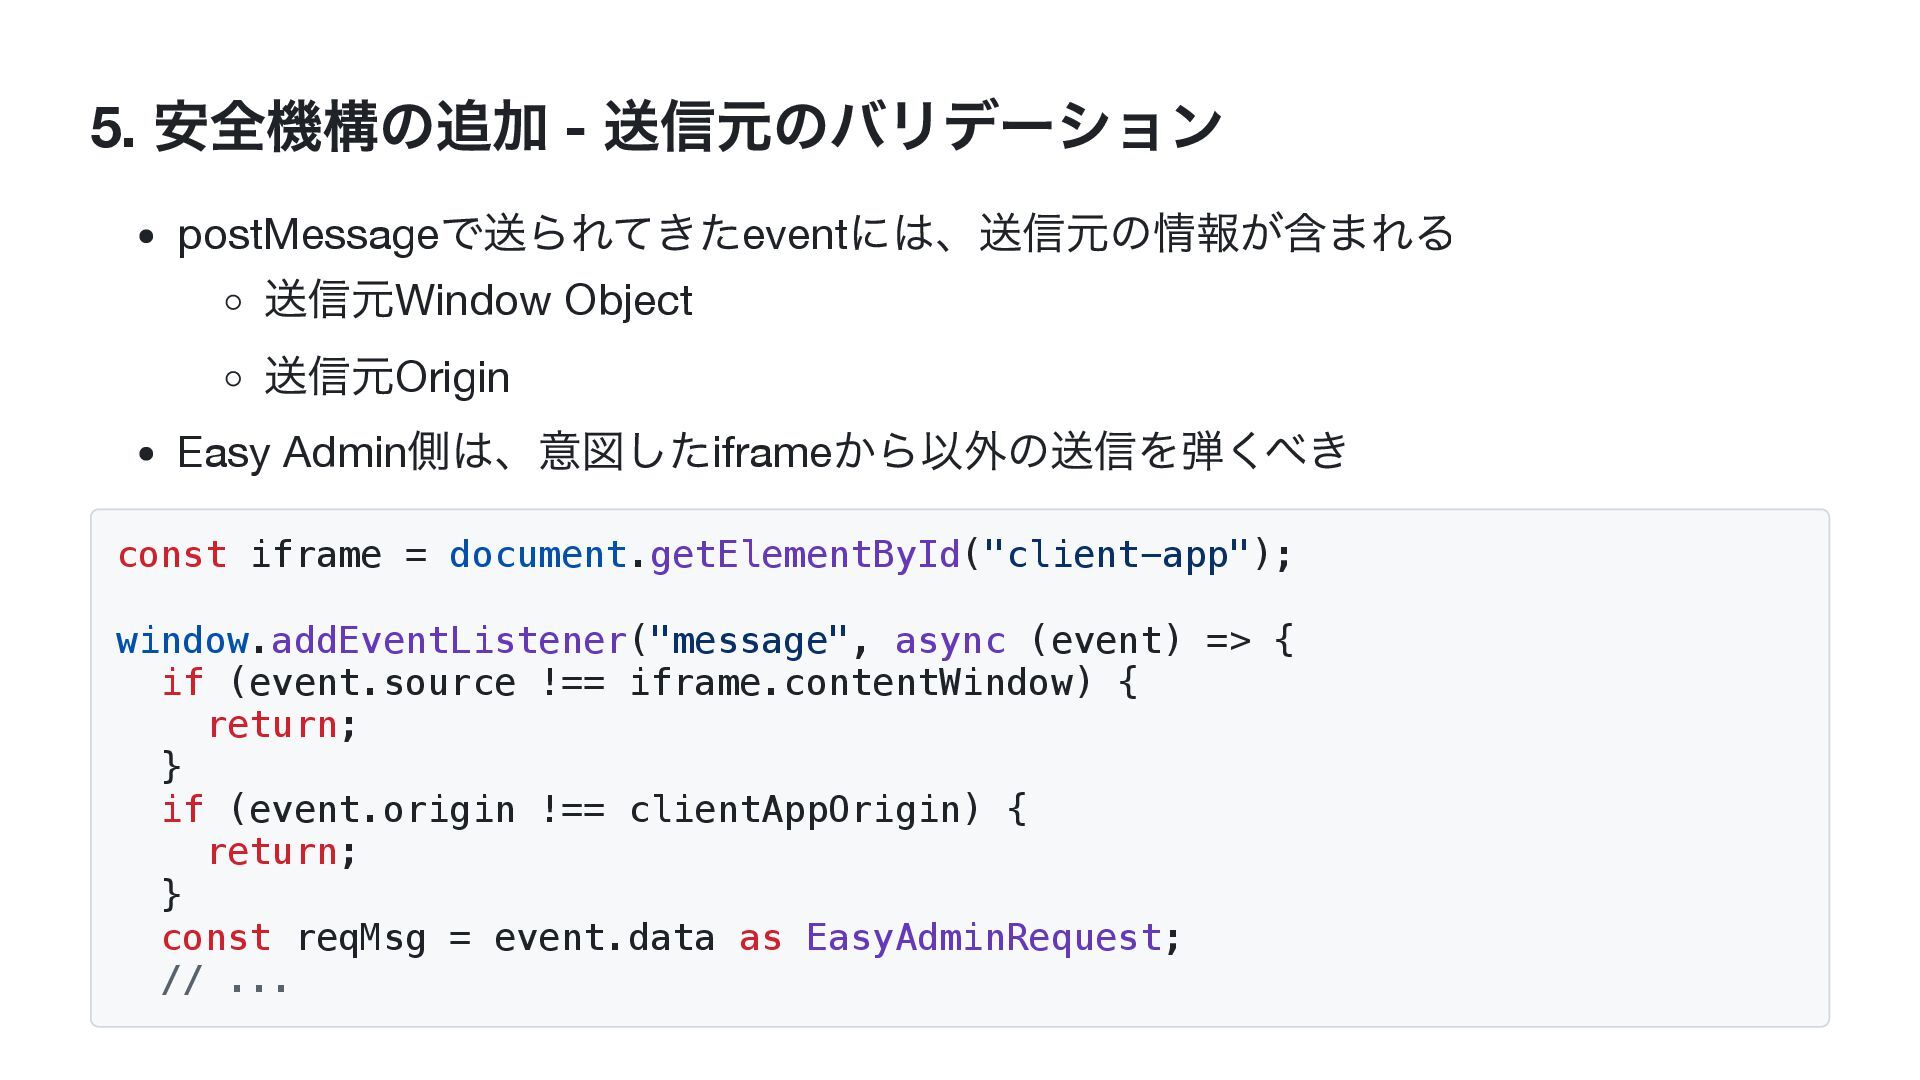Click the sub-bullet '送信元Window Object'
The image size is (1920, 1080).
point(478,301)
